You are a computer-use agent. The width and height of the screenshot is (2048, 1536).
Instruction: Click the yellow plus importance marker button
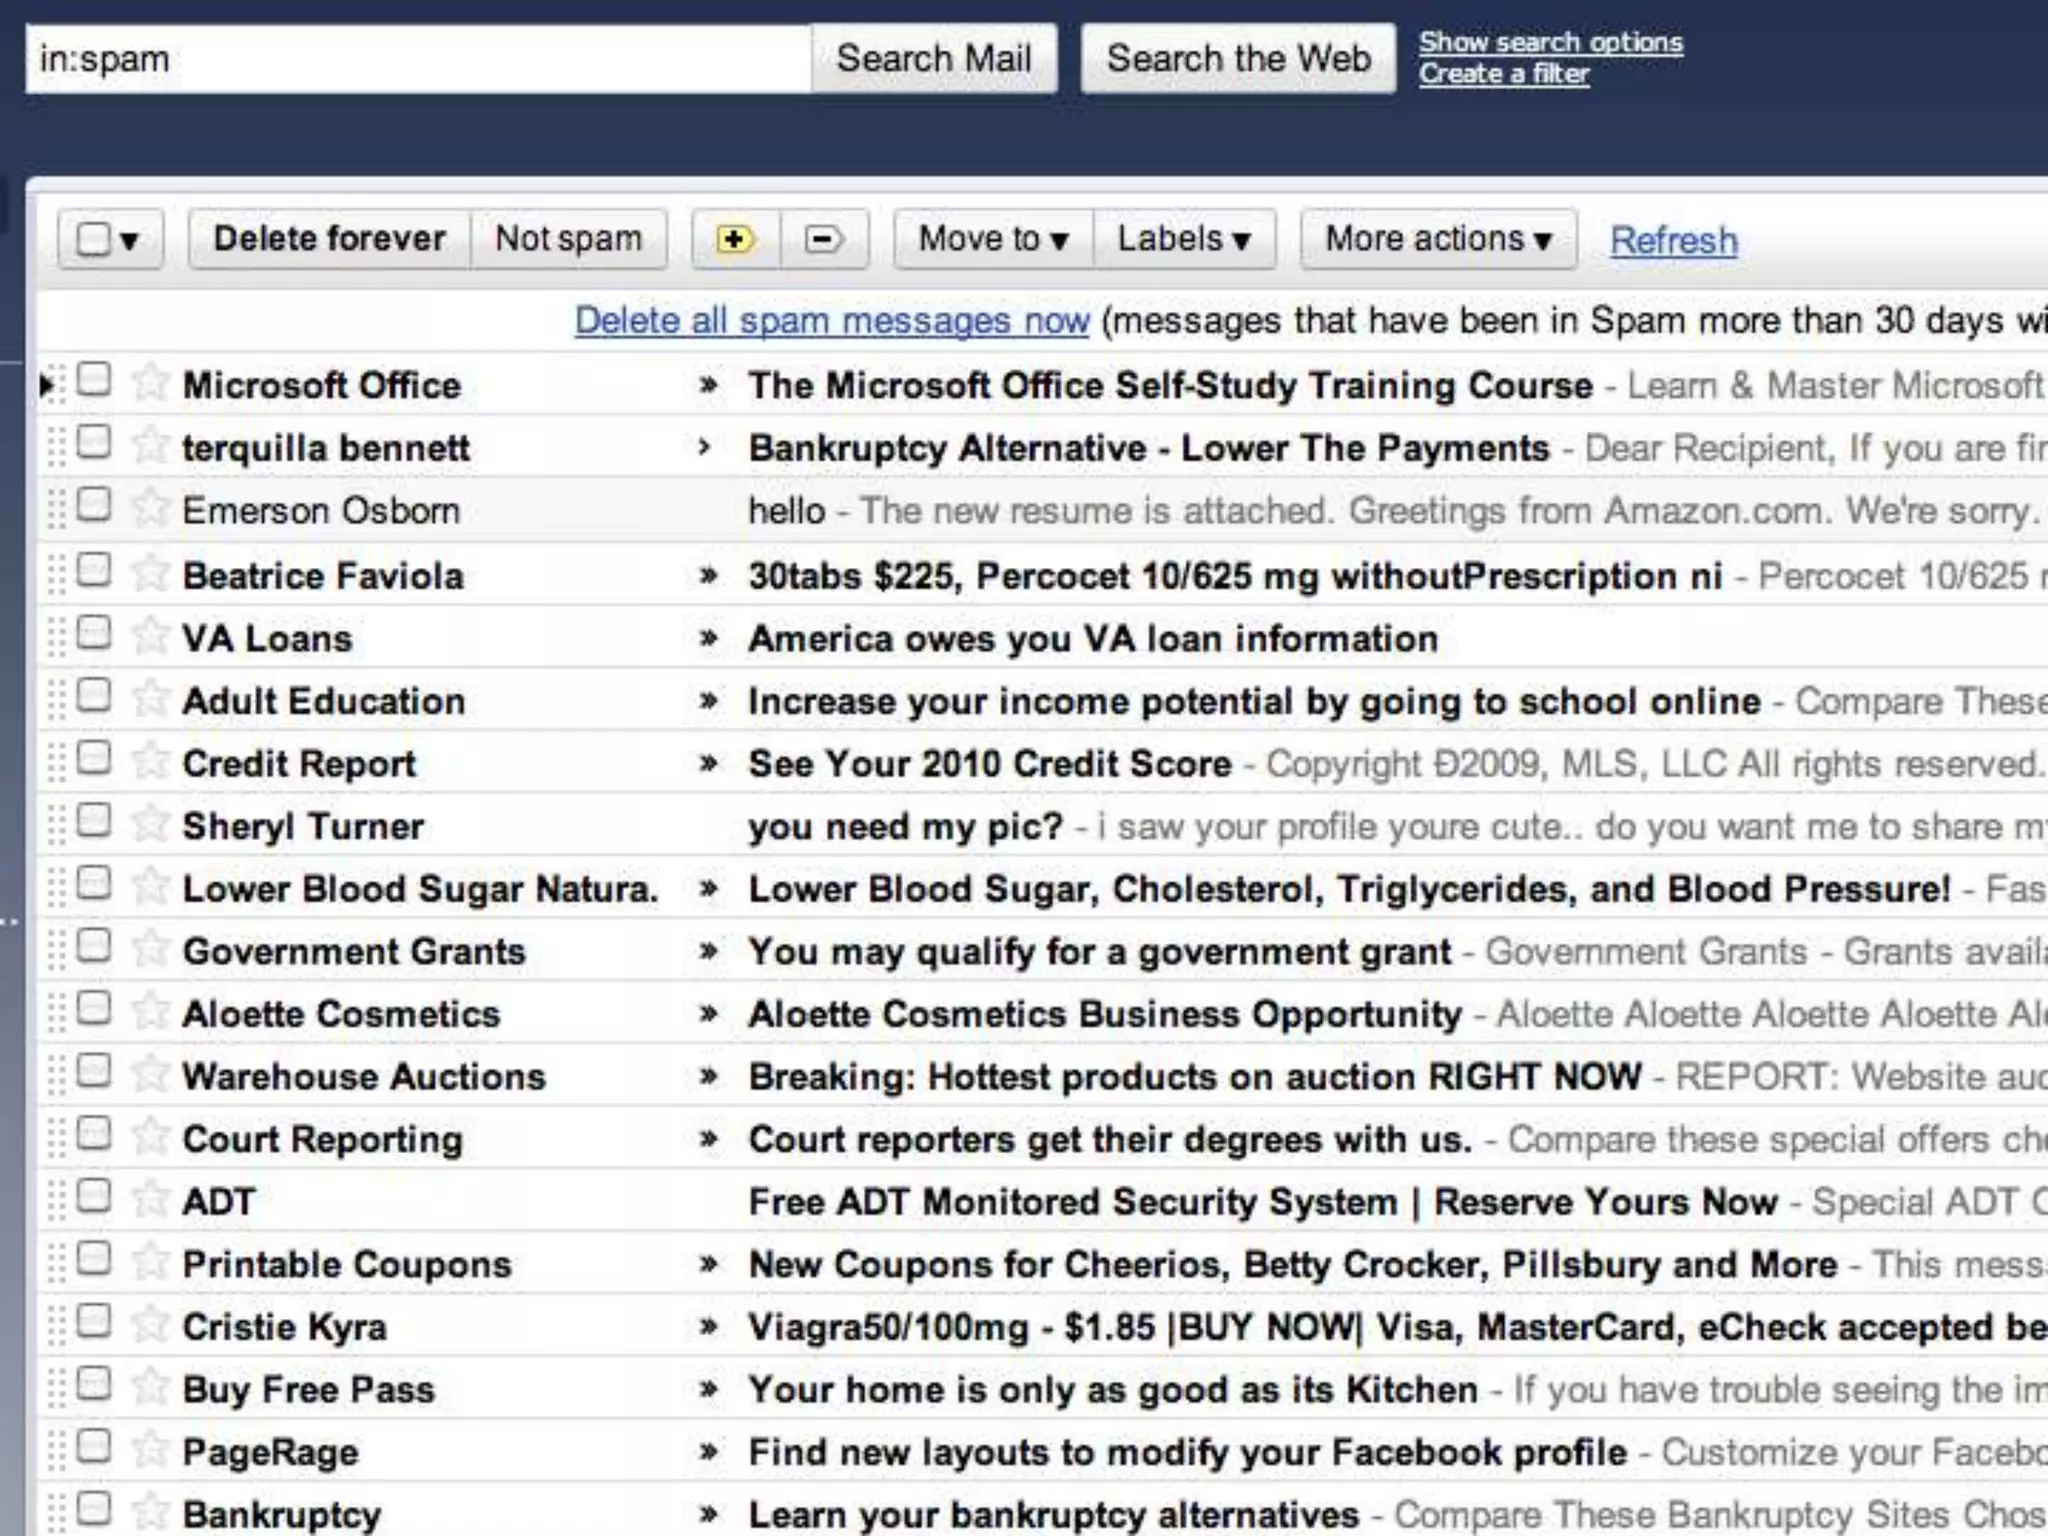(x=735, y=239)
